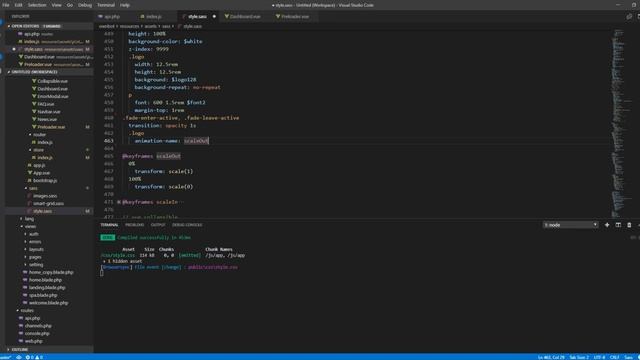The image size is (640, 360).
Task: Open errors and warnings count in status bar
Action: [x=34, y=357]
